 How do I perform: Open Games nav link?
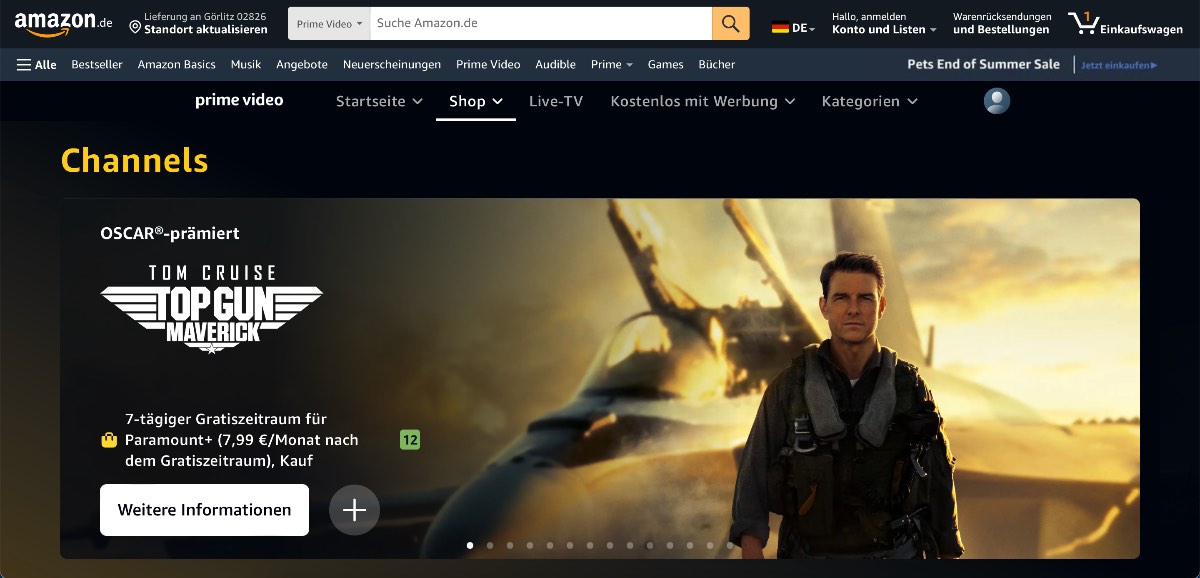[665, 64]
